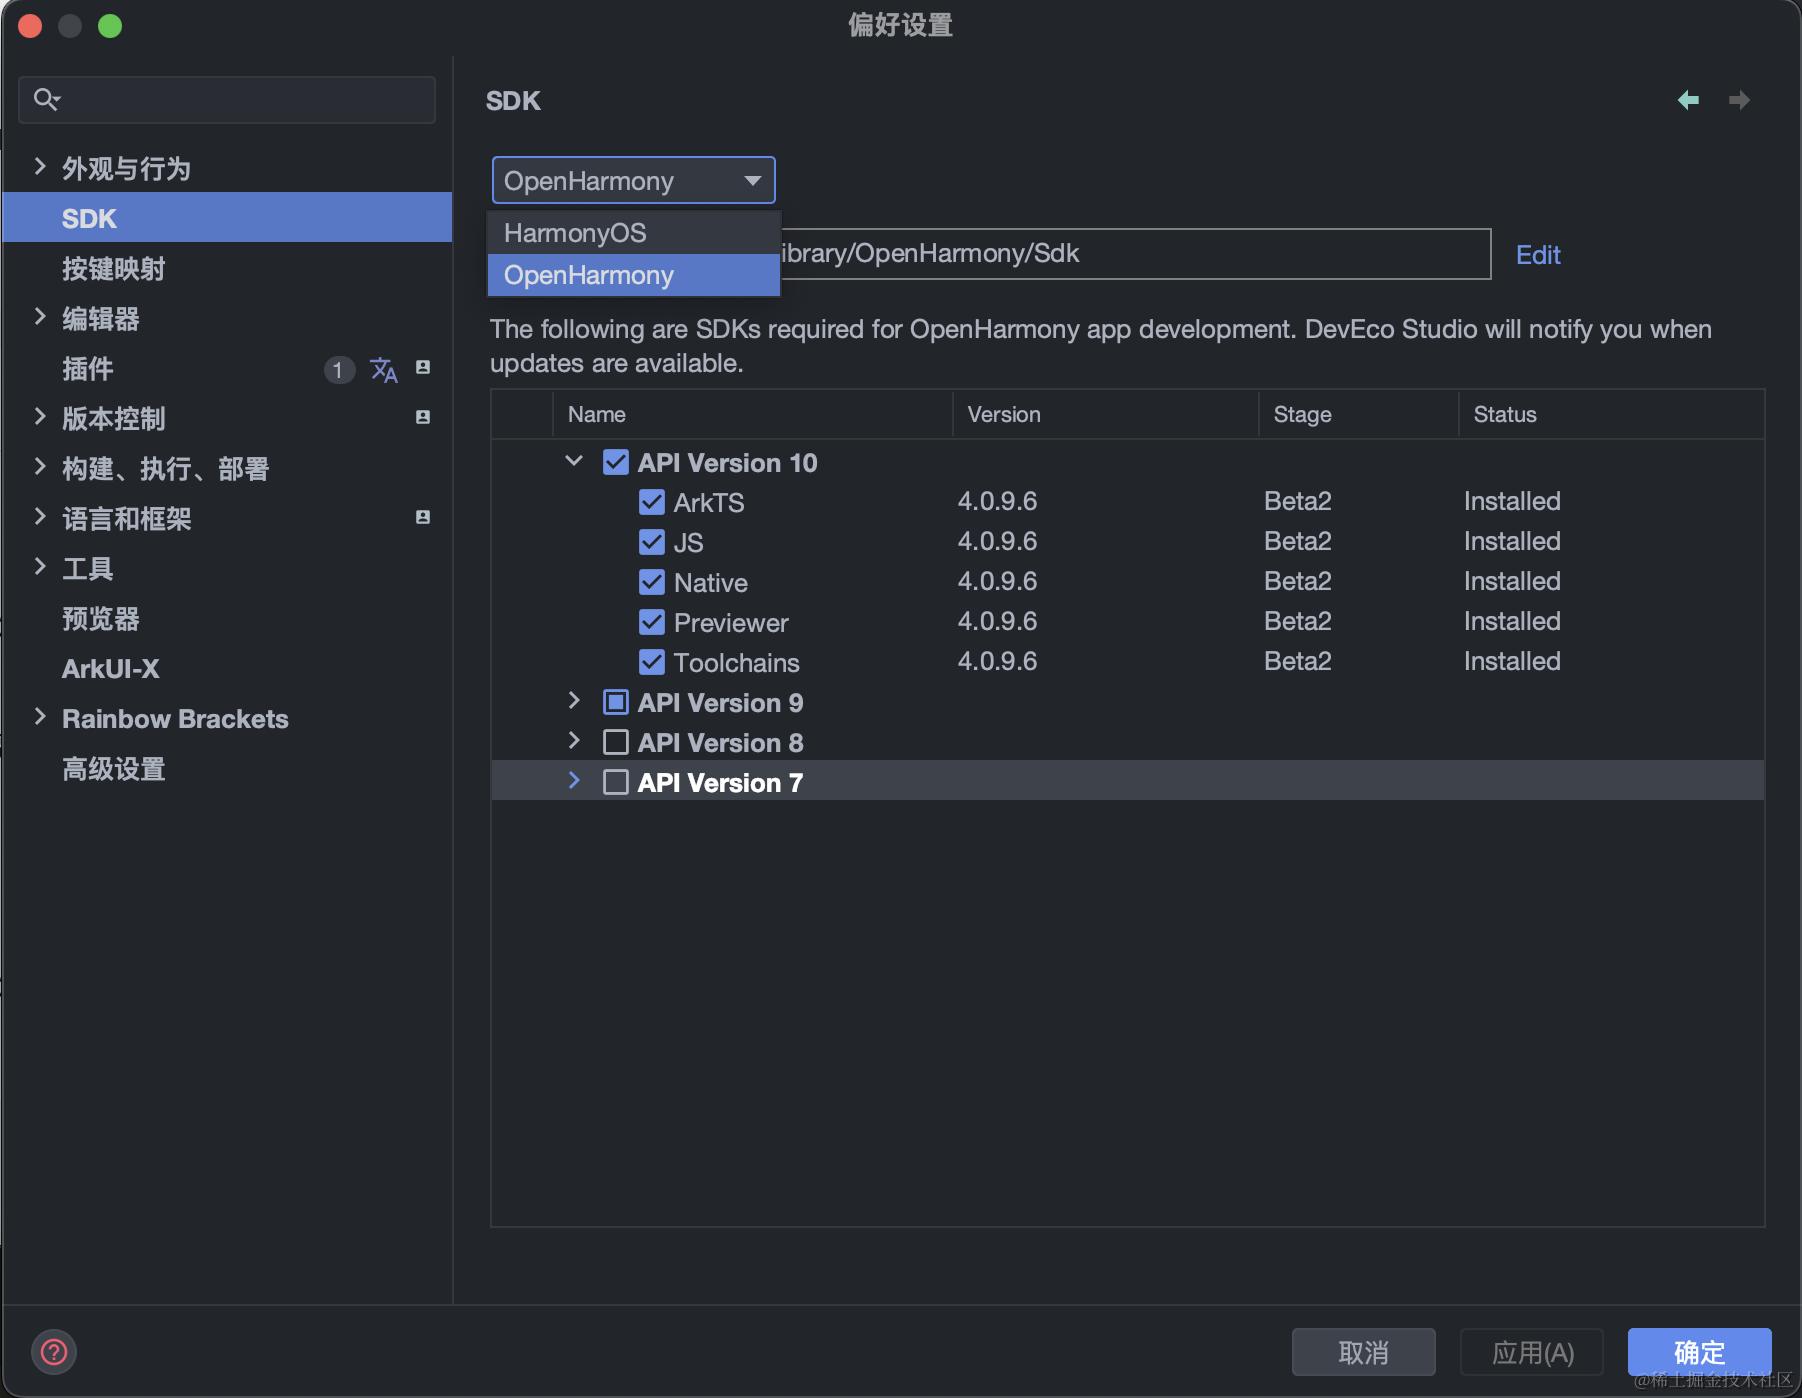The width and height of the screenshot is (1802, 1398).
Task: Select the ArkTS version 4.0.9.6 cell
Action: coord(997,501)
